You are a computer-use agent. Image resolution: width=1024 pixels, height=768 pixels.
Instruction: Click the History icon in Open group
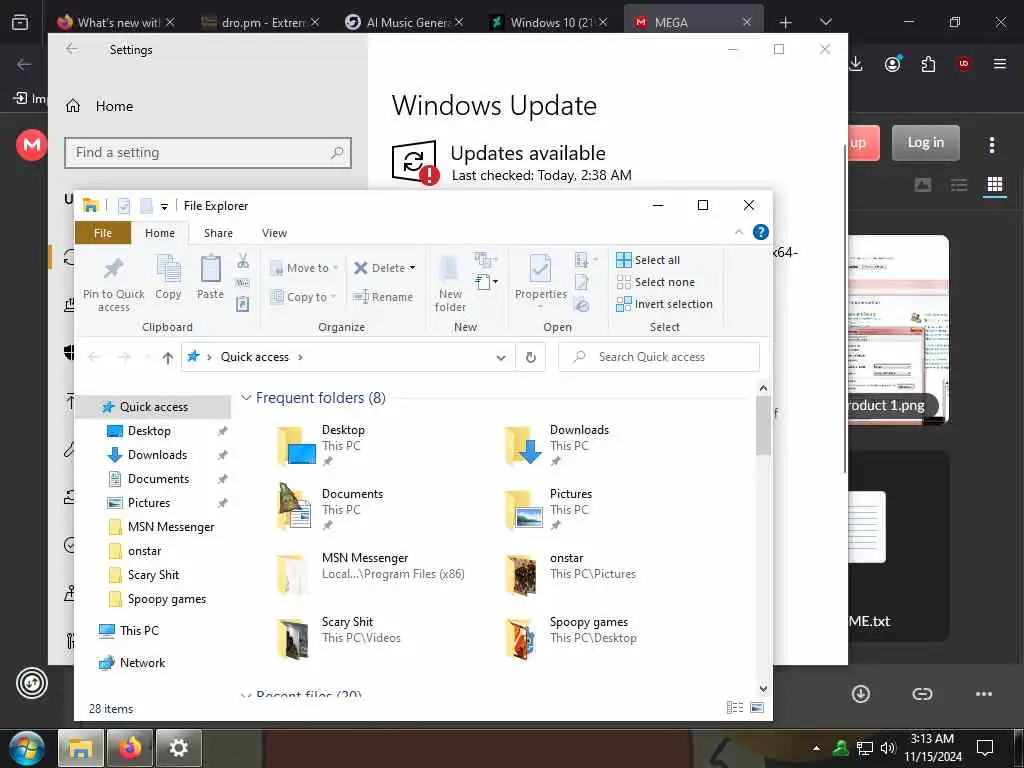point(582,304)
